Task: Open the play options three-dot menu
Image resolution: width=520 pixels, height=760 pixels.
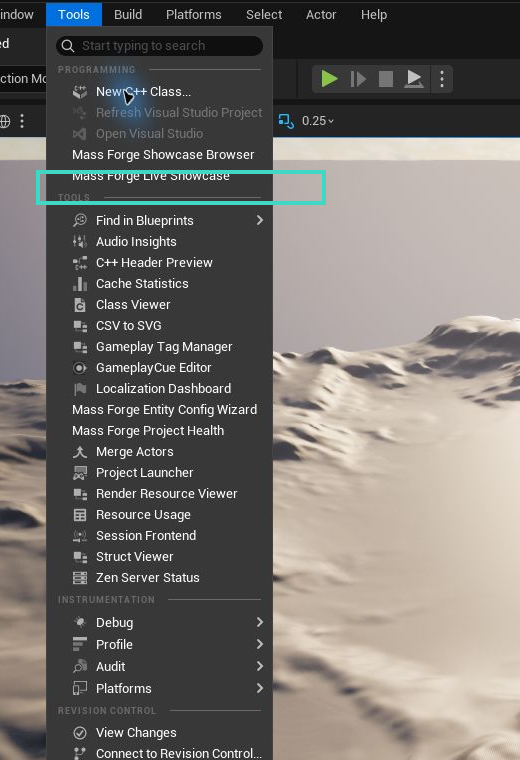Action: 442,79
